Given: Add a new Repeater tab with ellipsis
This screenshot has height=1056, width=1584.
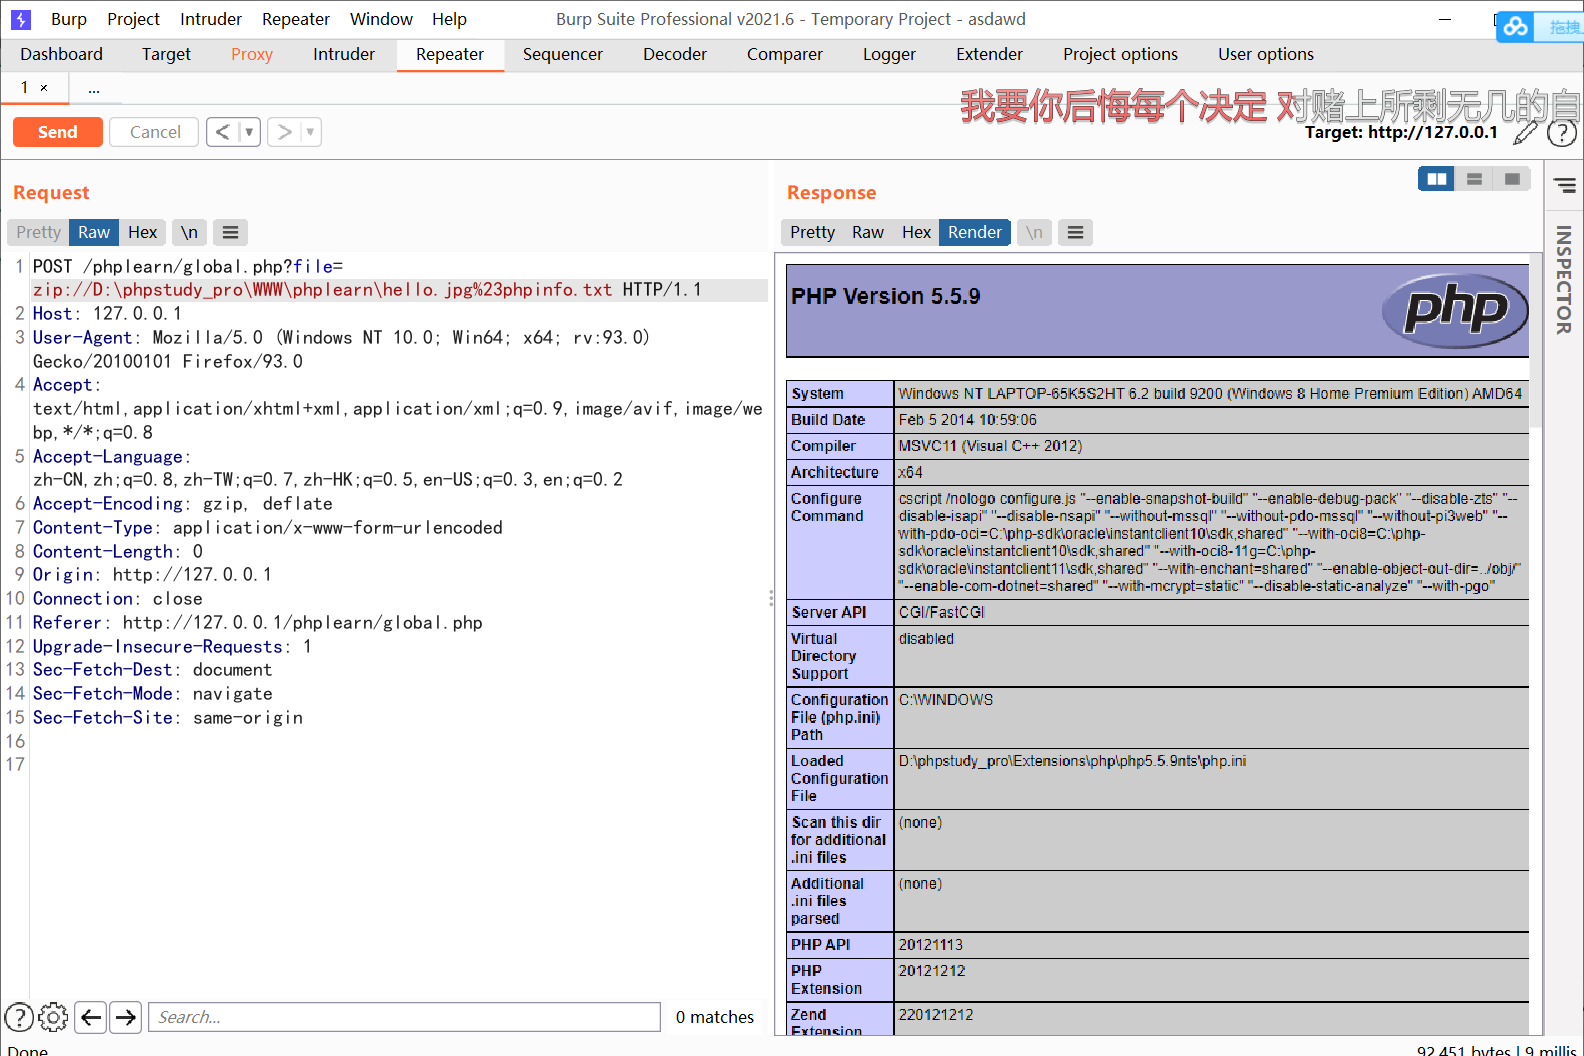Looking at the screenshot, I should tap(94, 88).
